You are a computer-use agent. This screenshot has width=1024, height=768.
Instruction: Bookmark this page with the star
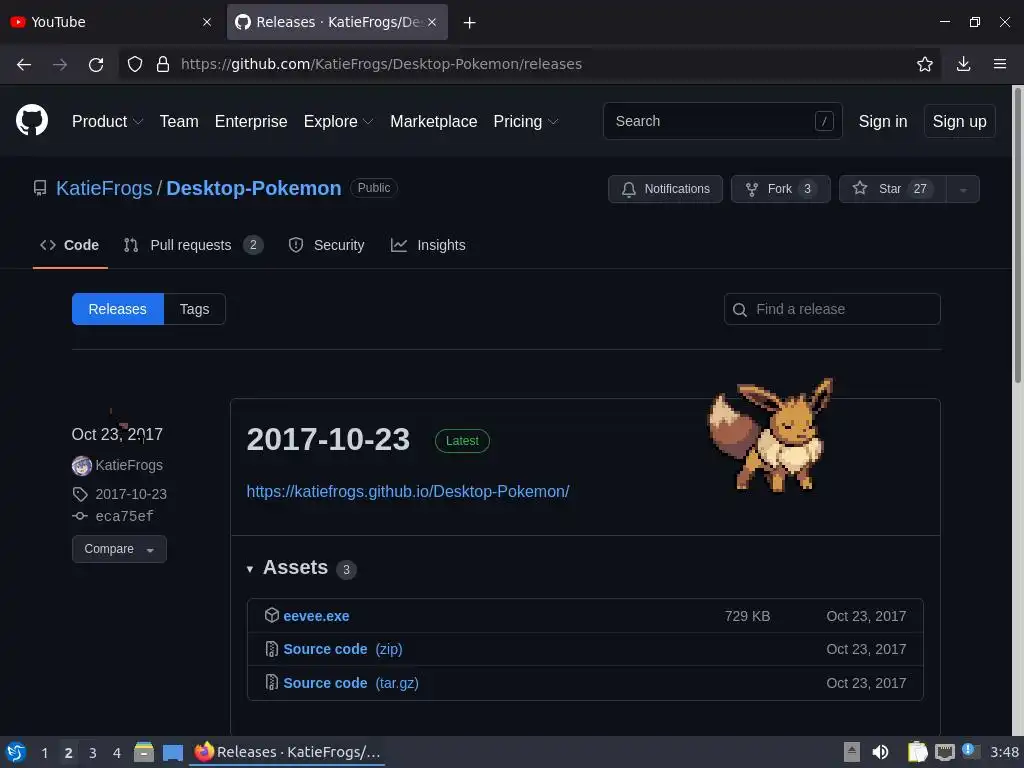click(925, 64)
